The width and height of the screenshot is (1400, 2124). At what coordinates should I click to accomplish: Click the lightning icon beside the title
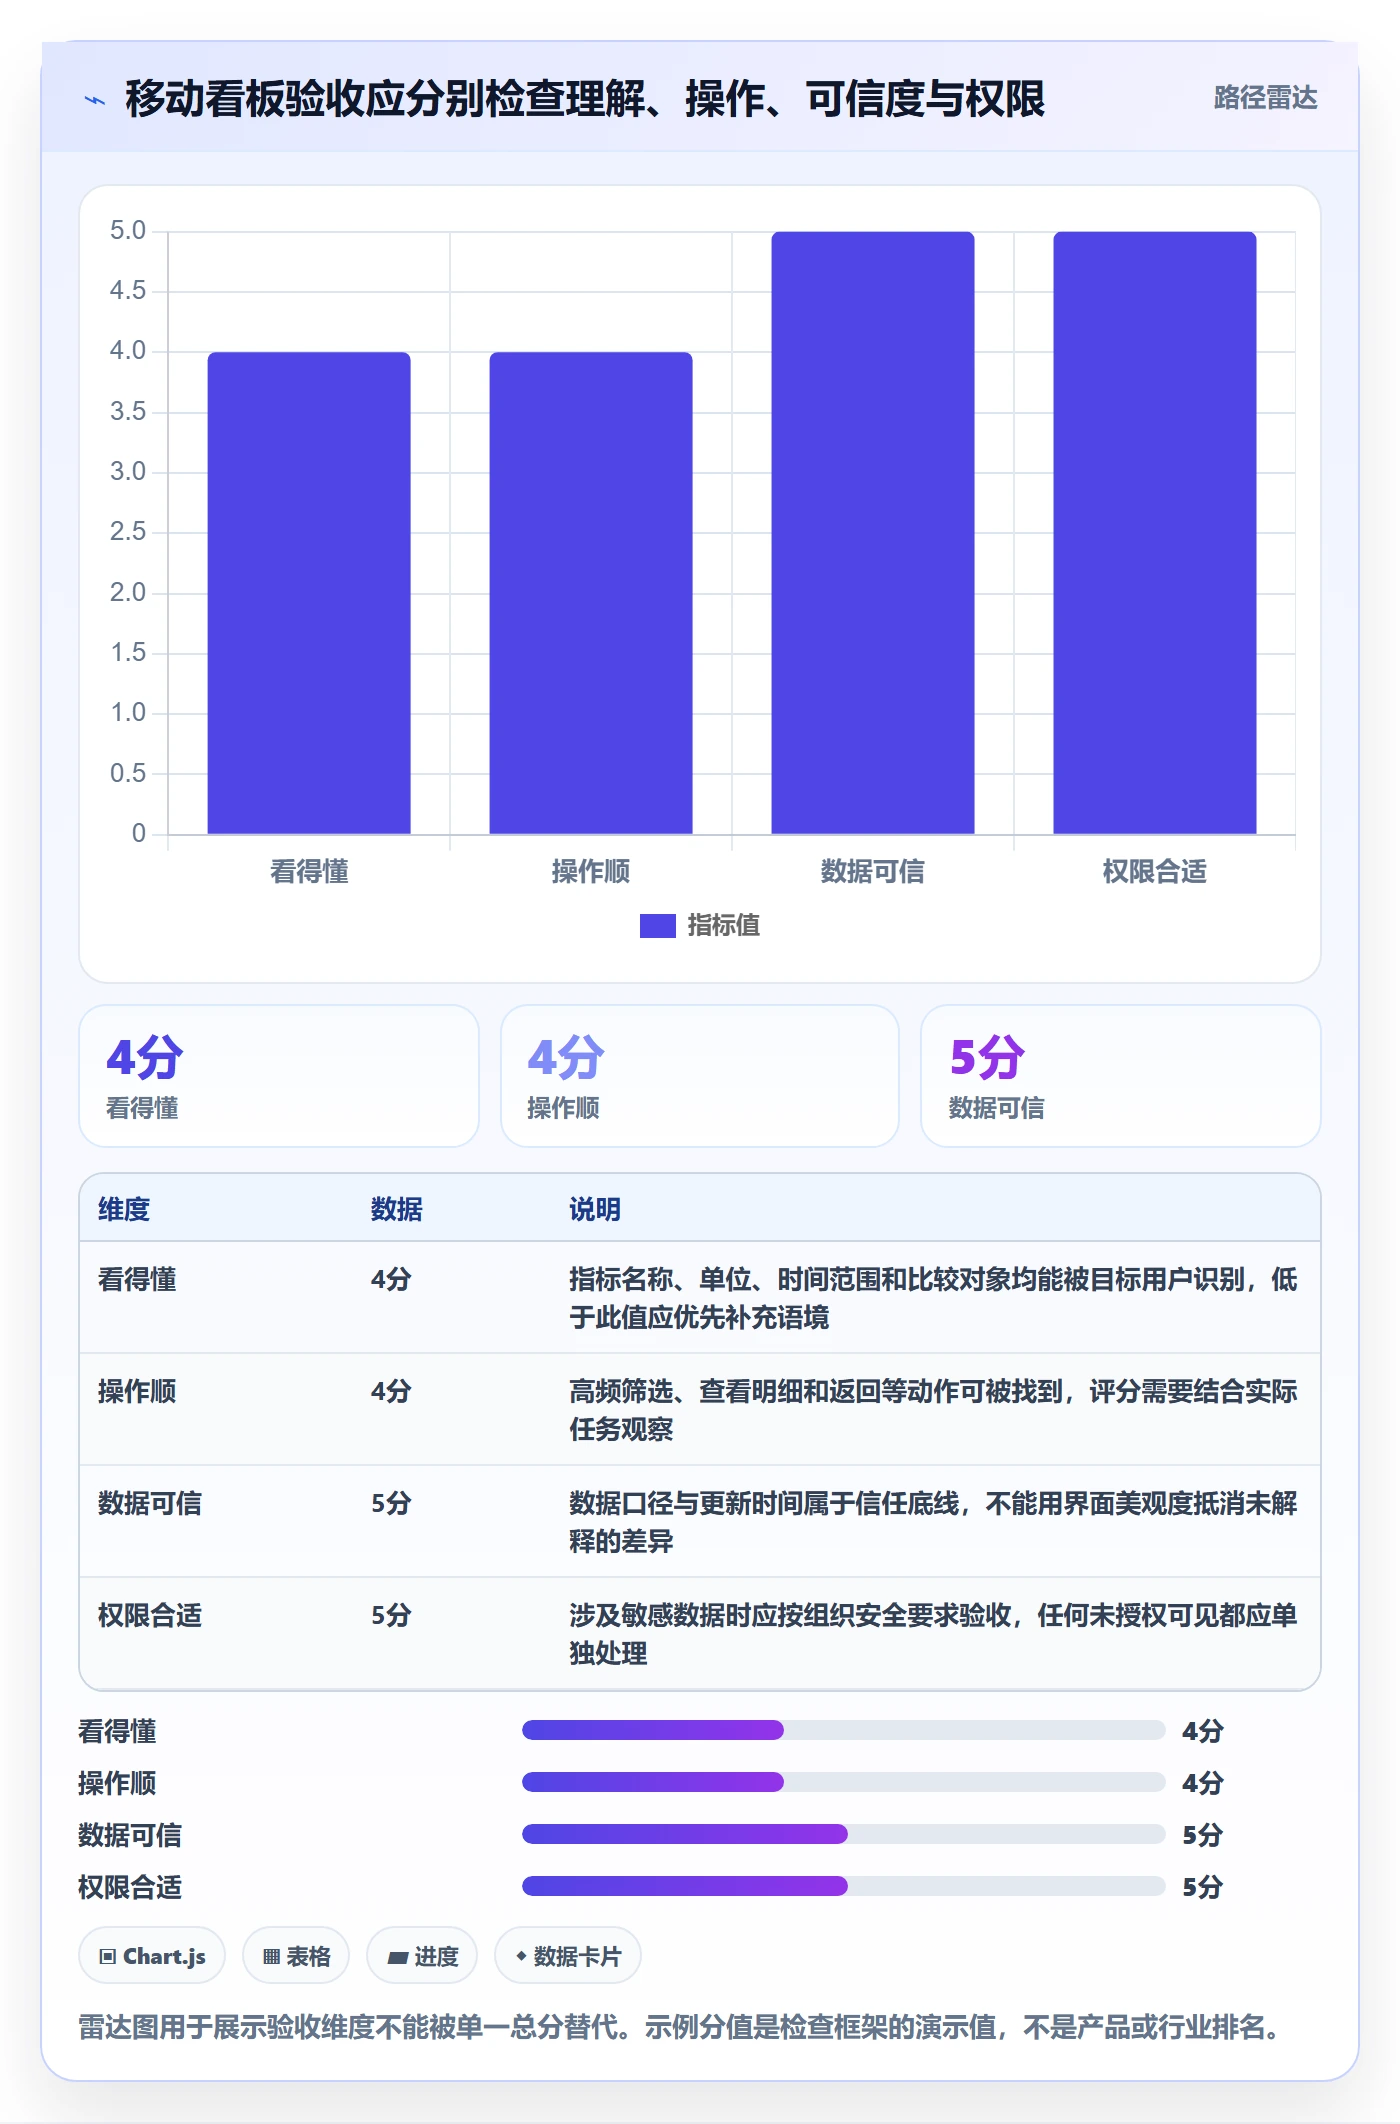coord(95,100)
